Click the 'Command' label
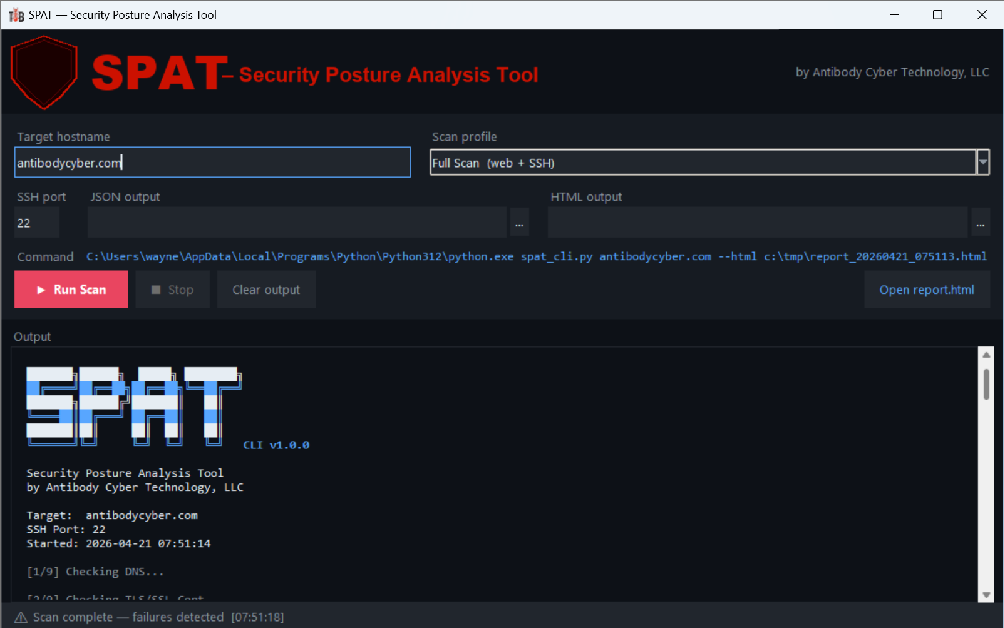Viewport: 1004px width, 628px height. [45, 257]
